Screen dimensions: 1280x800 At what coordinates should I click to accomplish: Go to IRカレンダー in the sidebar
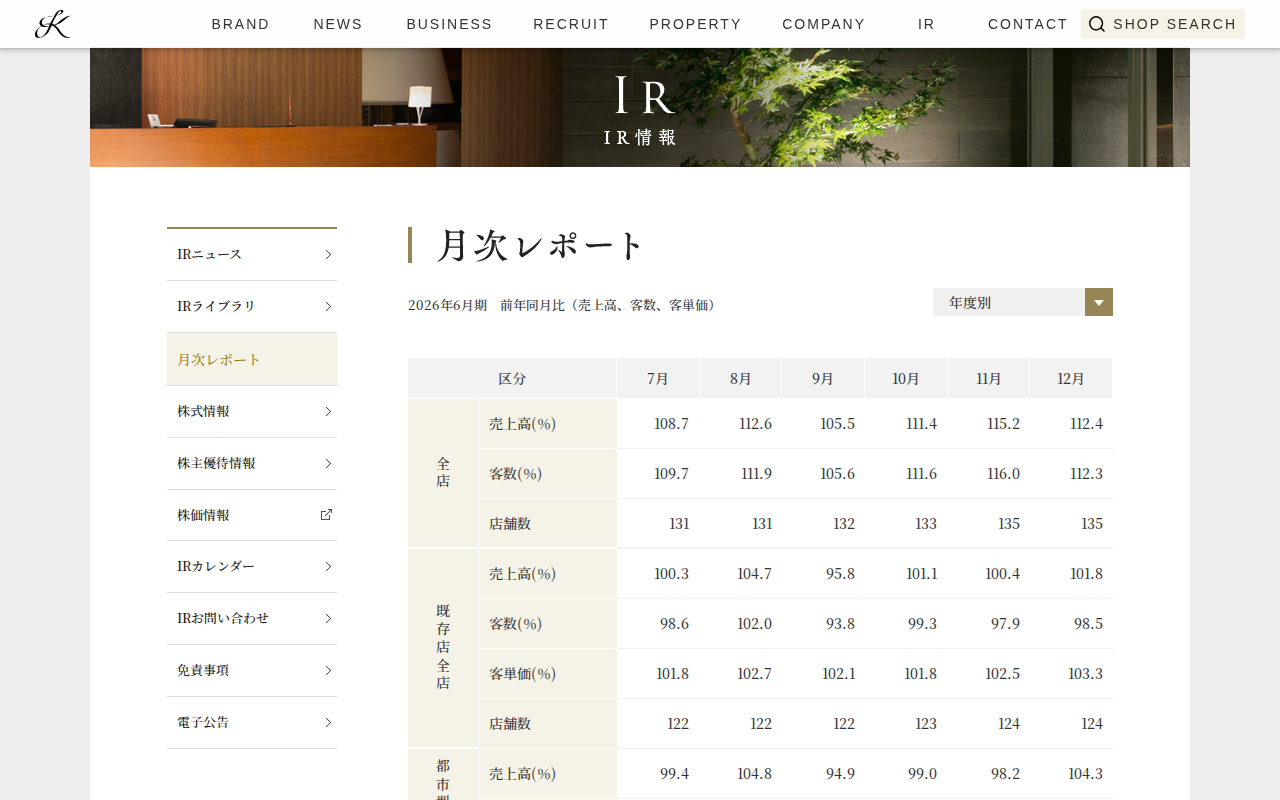252,566
